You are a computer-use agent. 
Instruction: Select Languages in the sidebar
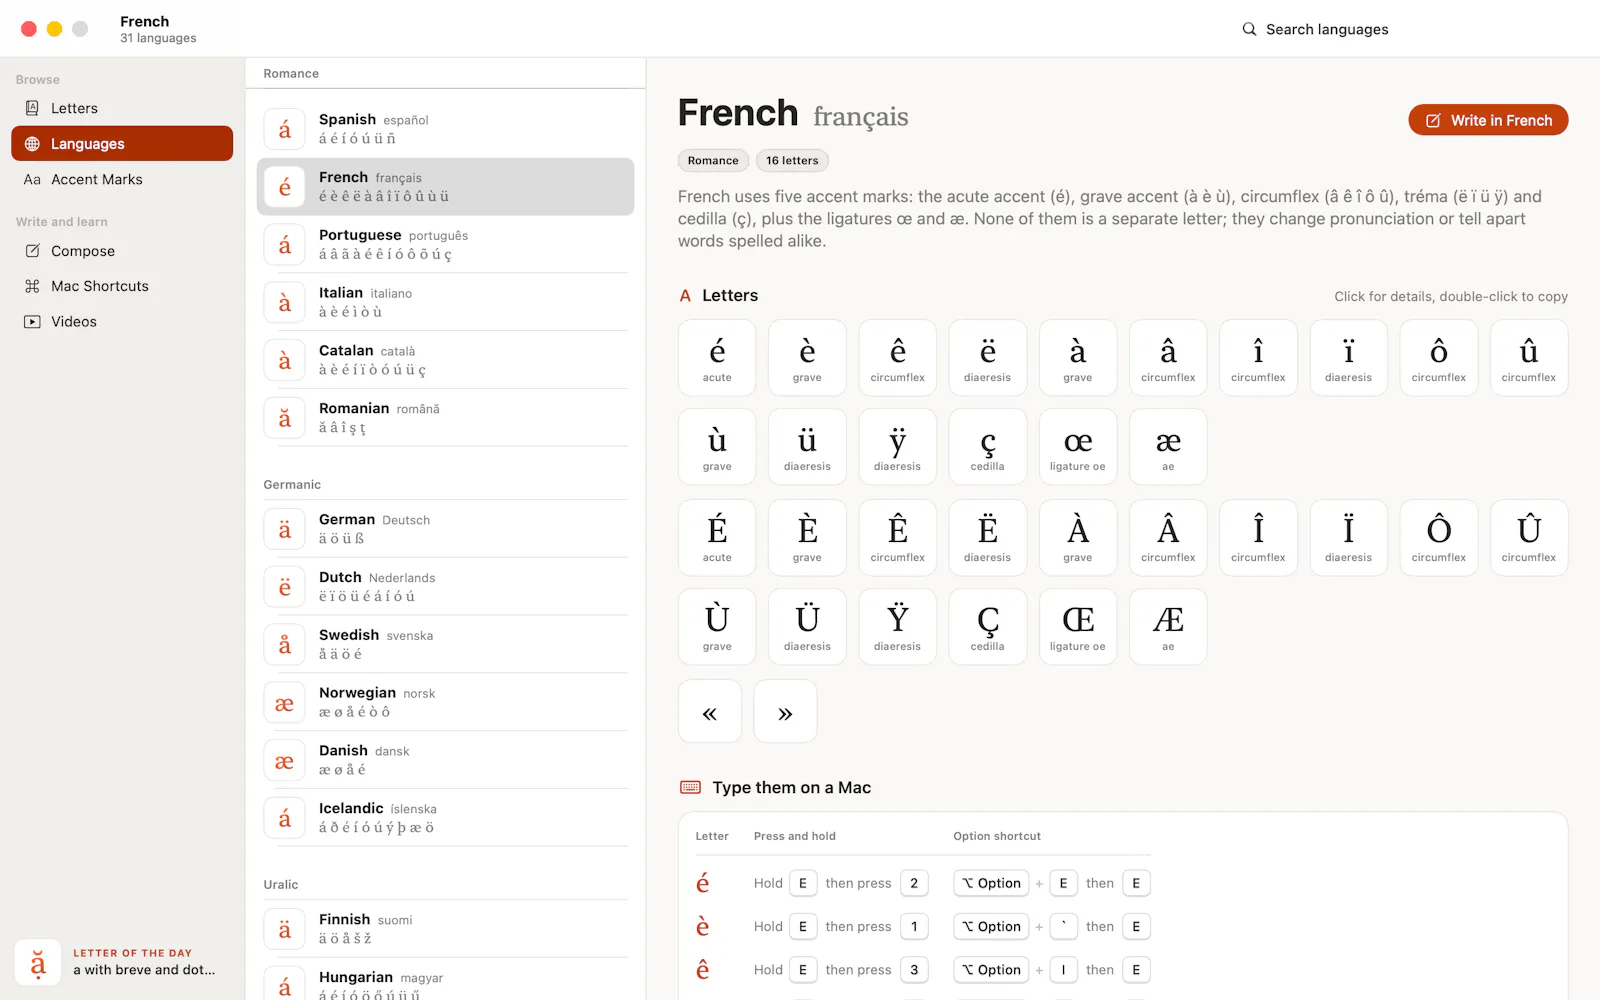coord(122,143)
